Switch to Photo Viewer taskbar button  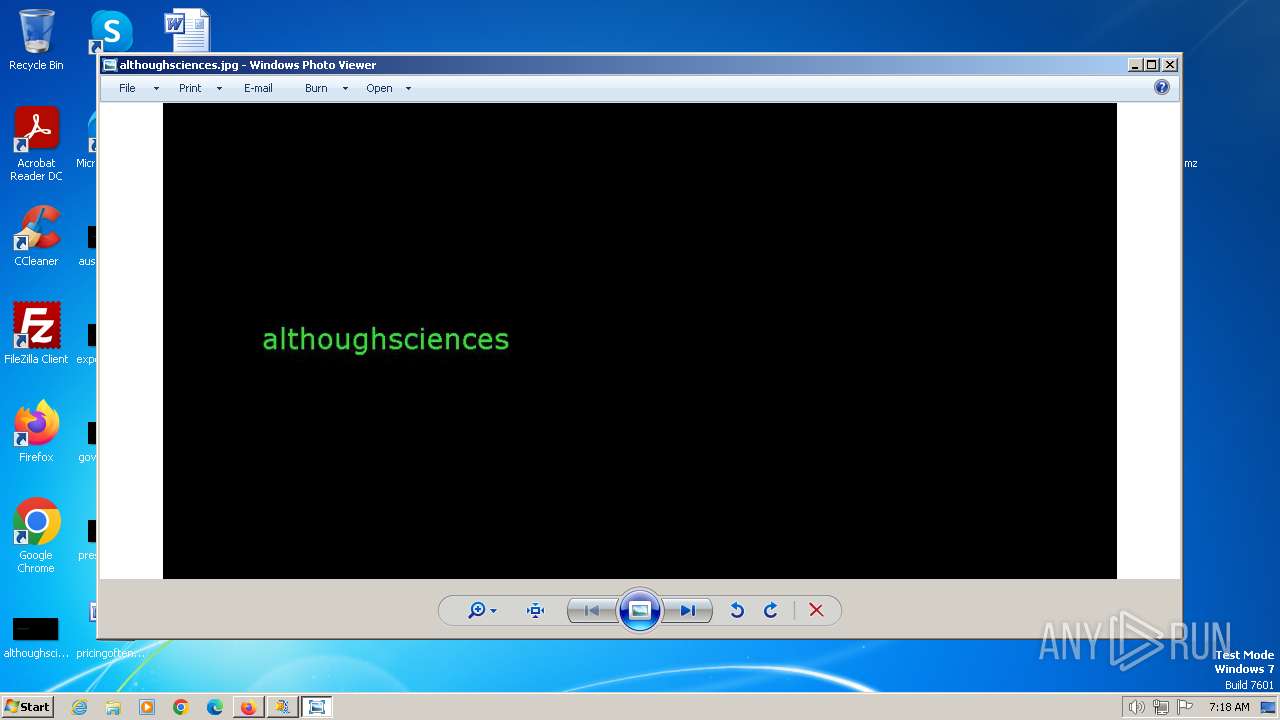click(x=317, y=707)
